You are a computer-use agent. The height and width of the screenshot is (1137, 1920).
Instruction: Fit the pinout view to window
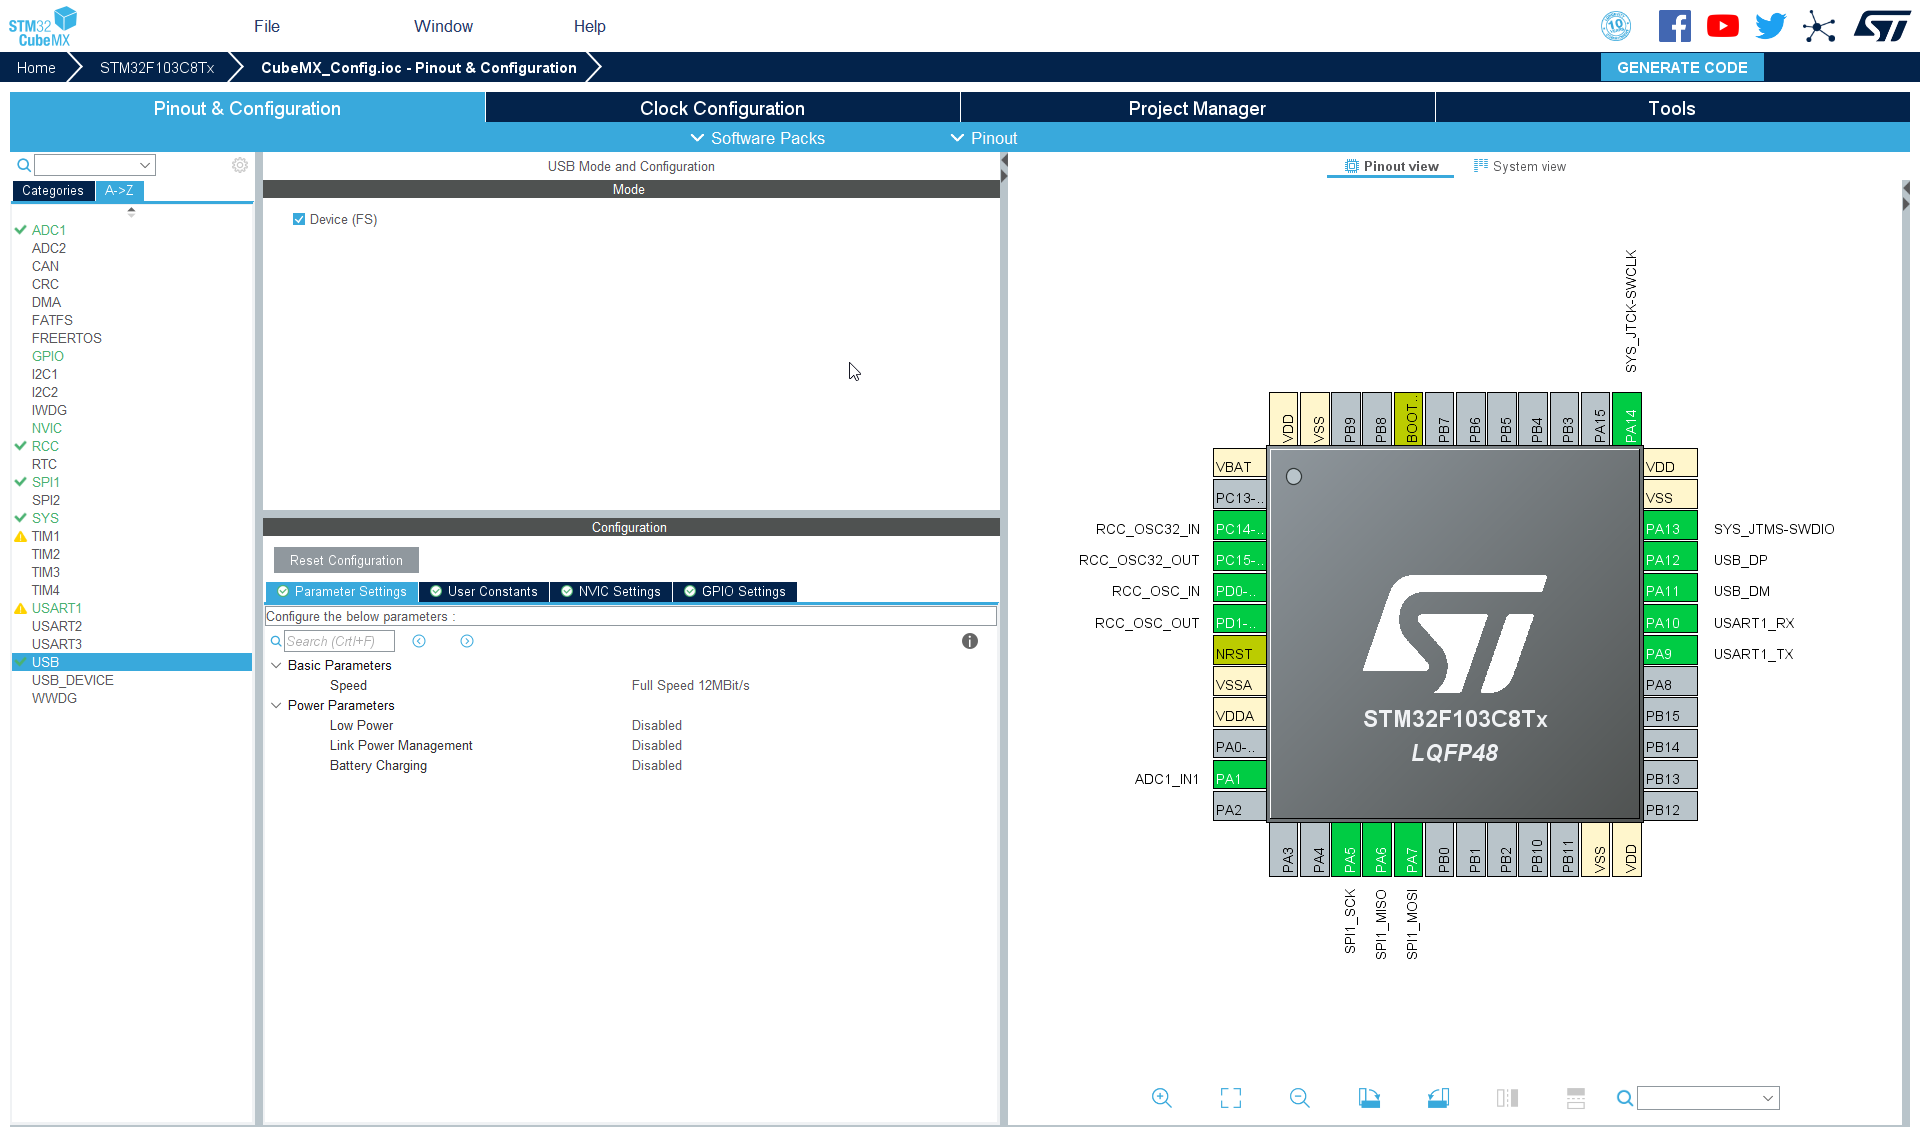pyautogui.click(x=1231, y=1098)
